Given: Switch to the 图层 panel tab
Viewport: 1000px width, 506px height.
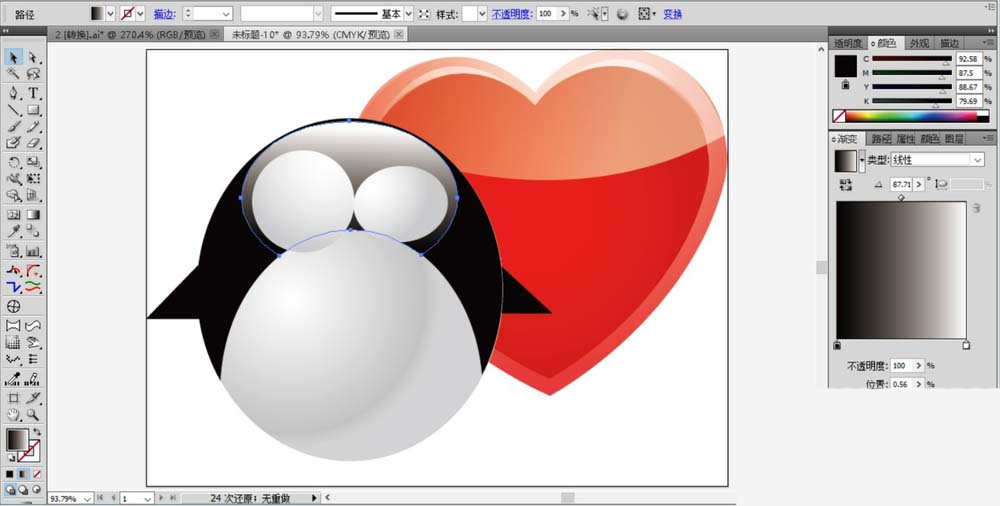Looking at the screenshot, I should pos(953,138).
